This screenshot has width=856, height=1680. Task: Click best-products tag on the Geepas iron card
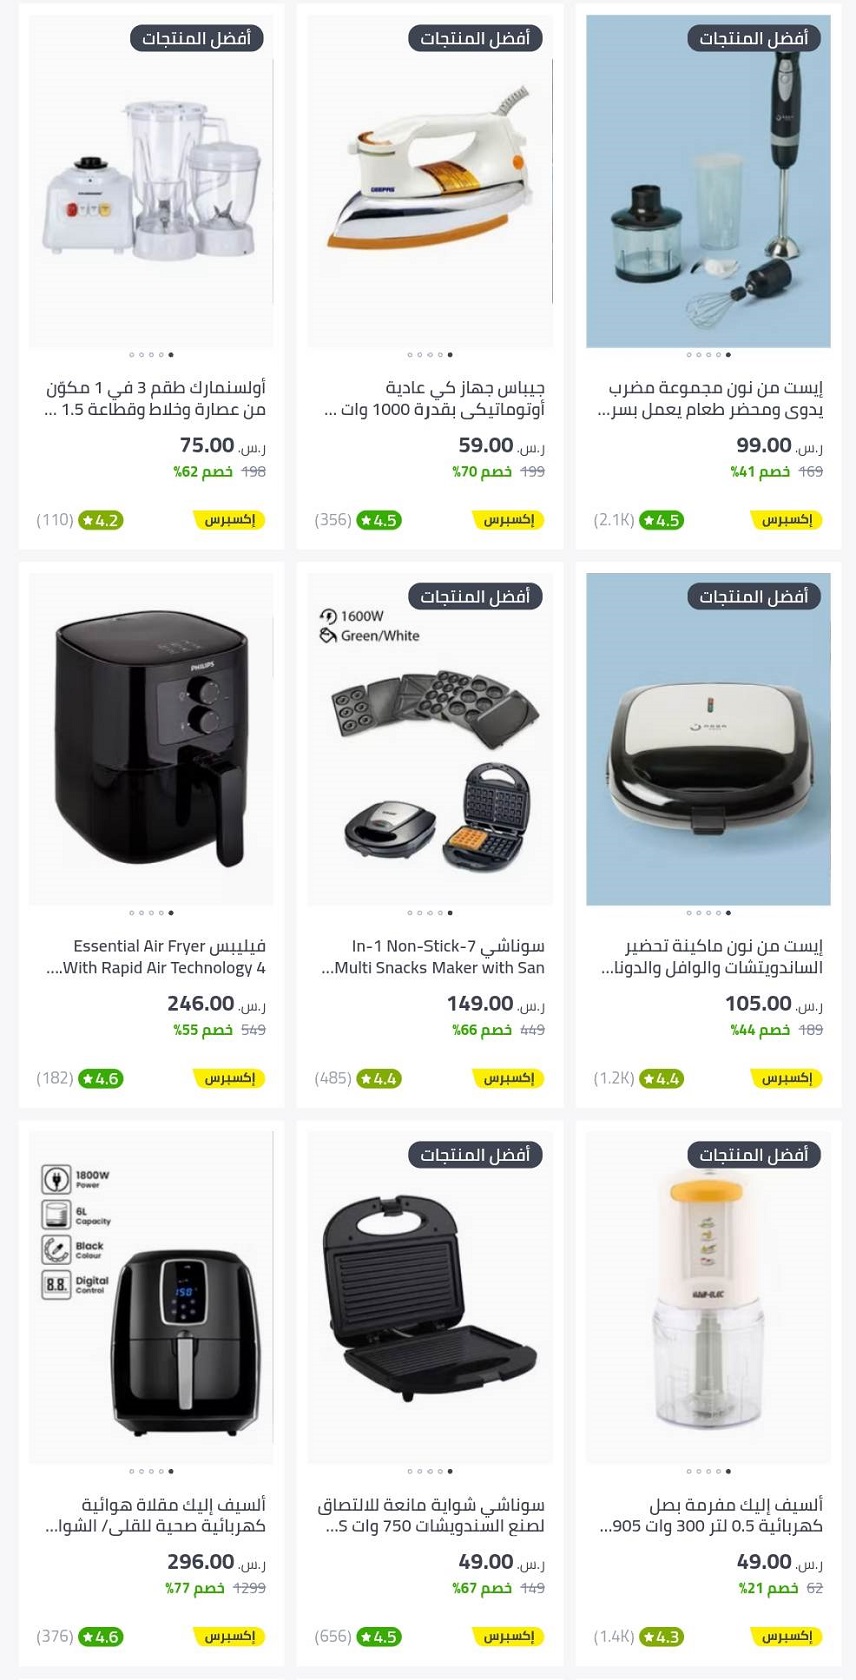[475, 38]
